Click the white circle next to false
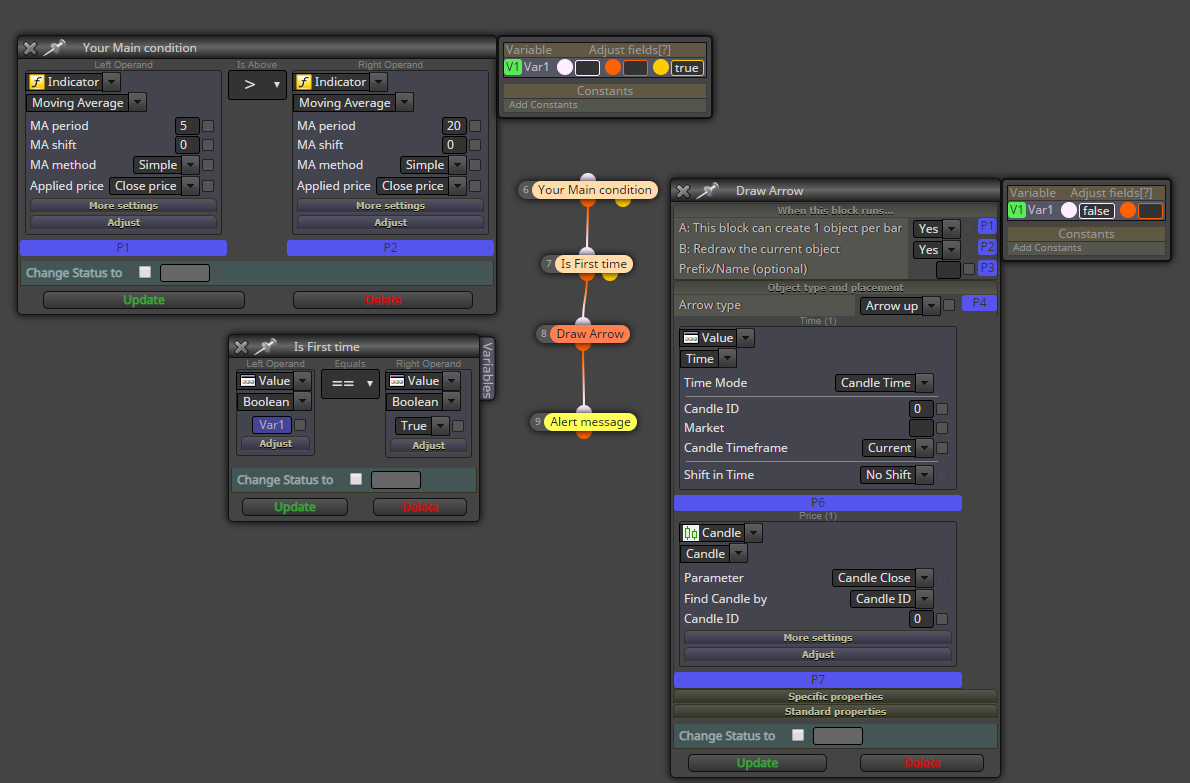The image size is (1190, 783). pyautogui.click(x=1069, y=210)
